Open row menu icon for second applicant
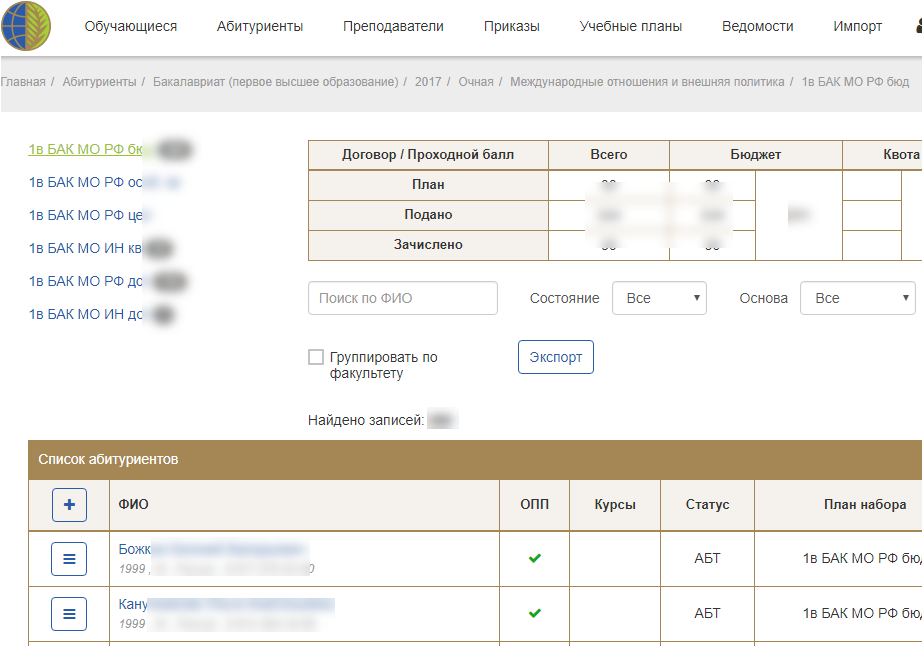 pos(69,613)
